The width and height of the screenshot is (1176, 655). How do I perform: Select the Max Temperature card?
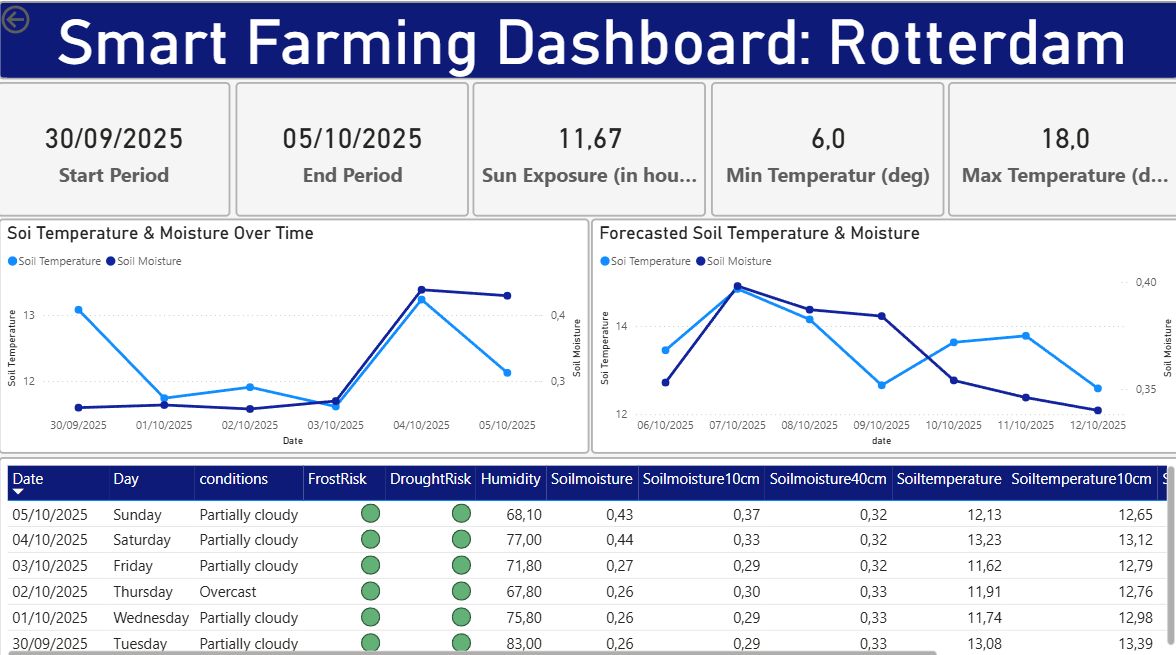point(1062,148)
